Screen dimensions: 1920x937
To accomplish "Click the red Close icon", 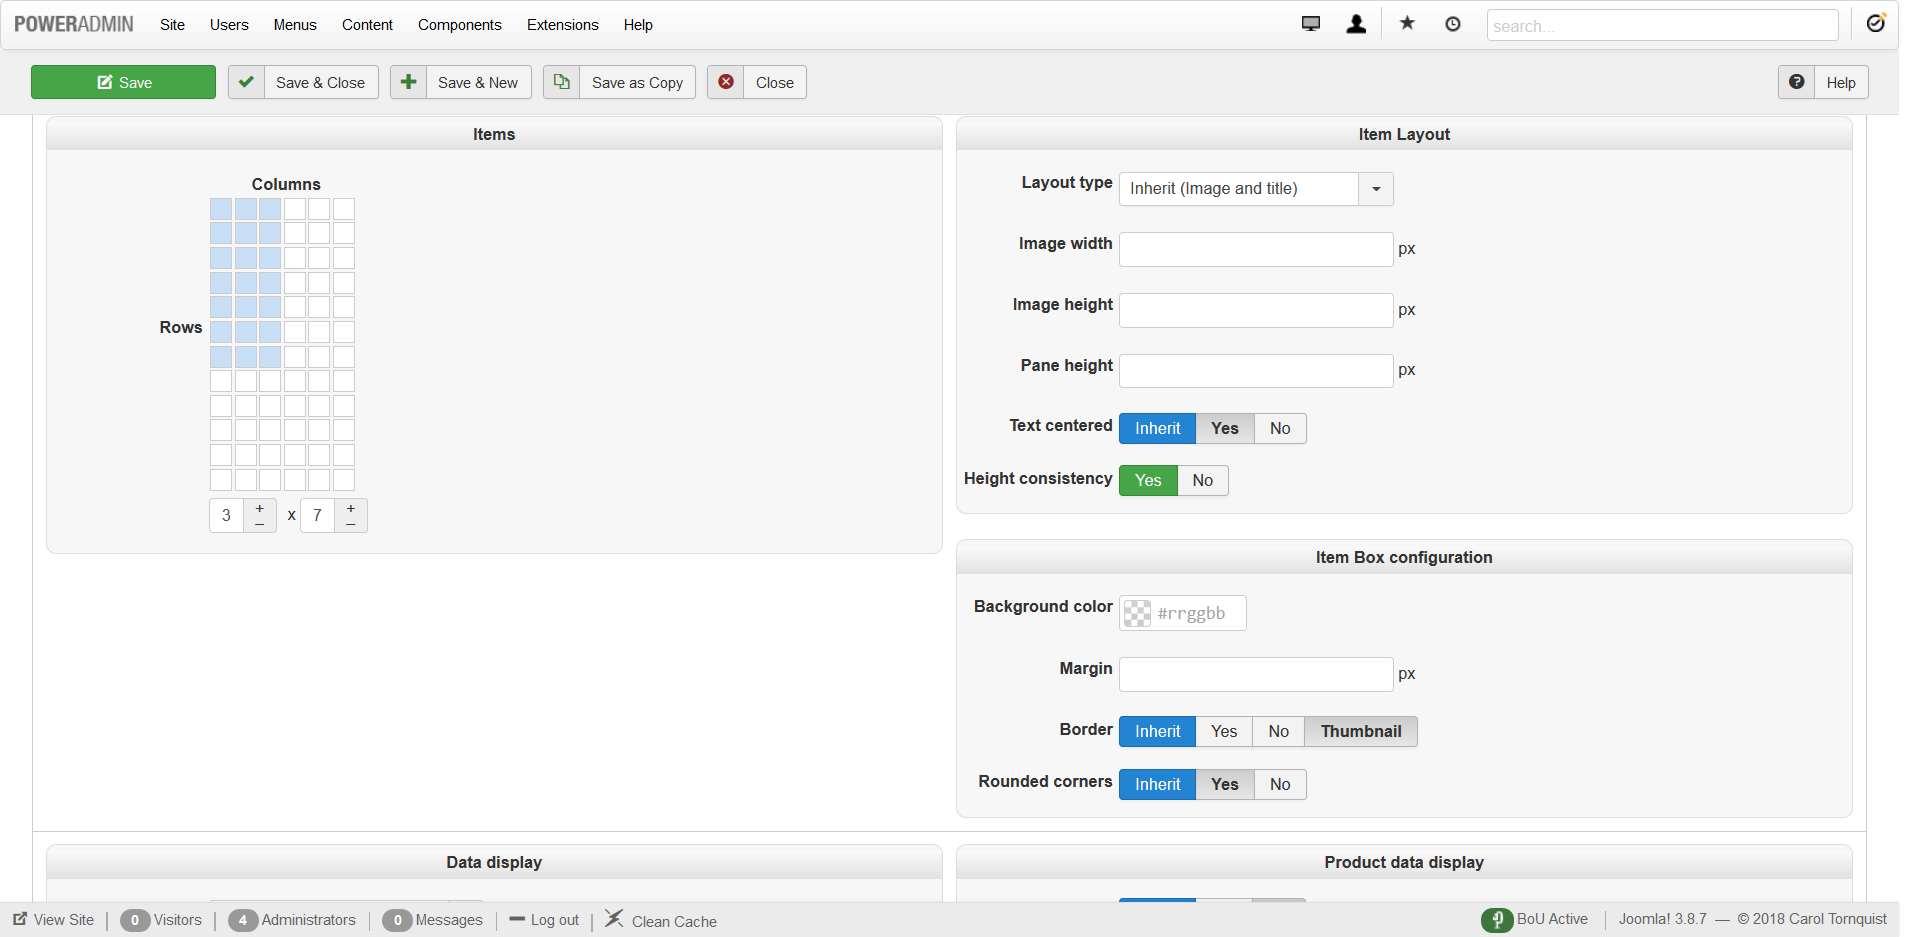I will pos(726,82).
